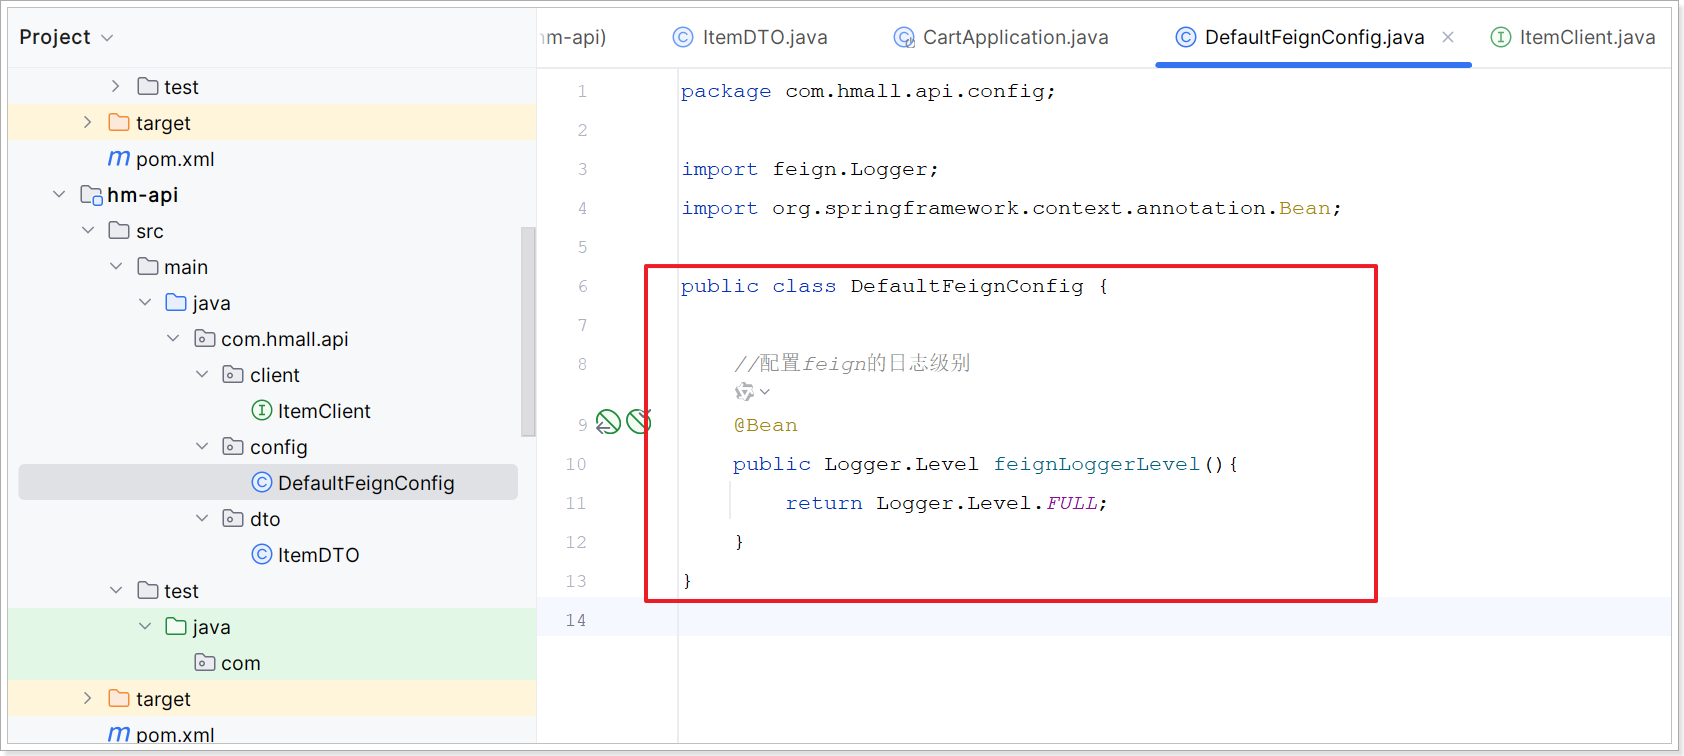1684x756 pixels.
Task: Click the package com.hmall.api.config line
Action: 868,91
